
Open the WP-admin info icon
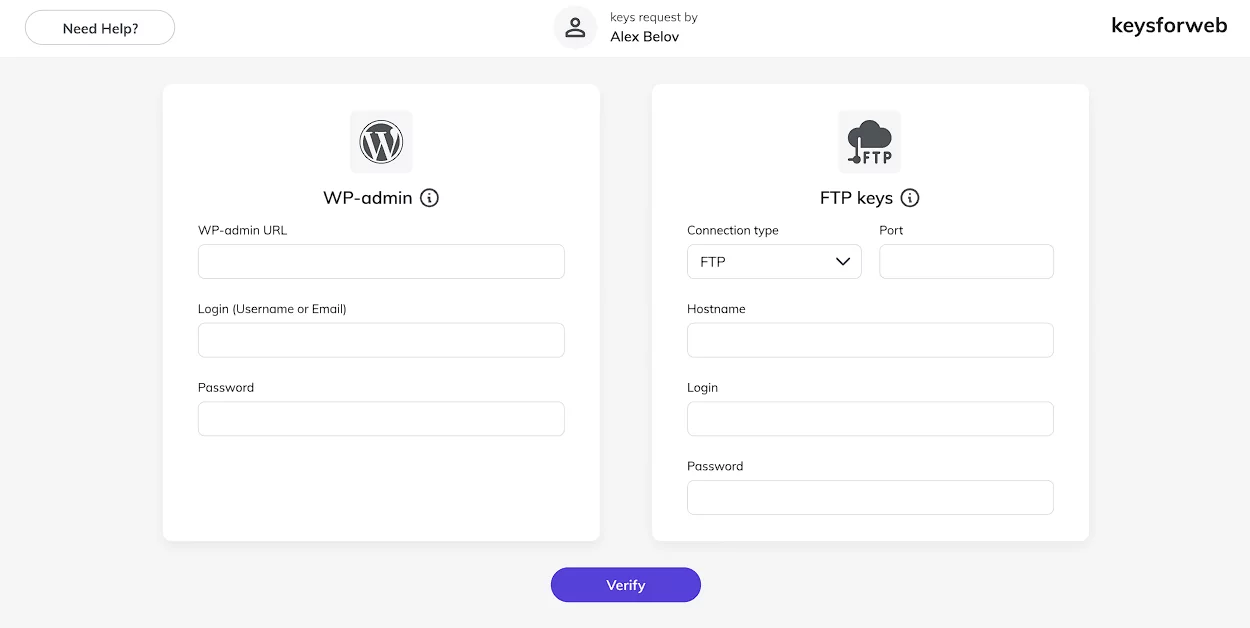click(429, 198)
